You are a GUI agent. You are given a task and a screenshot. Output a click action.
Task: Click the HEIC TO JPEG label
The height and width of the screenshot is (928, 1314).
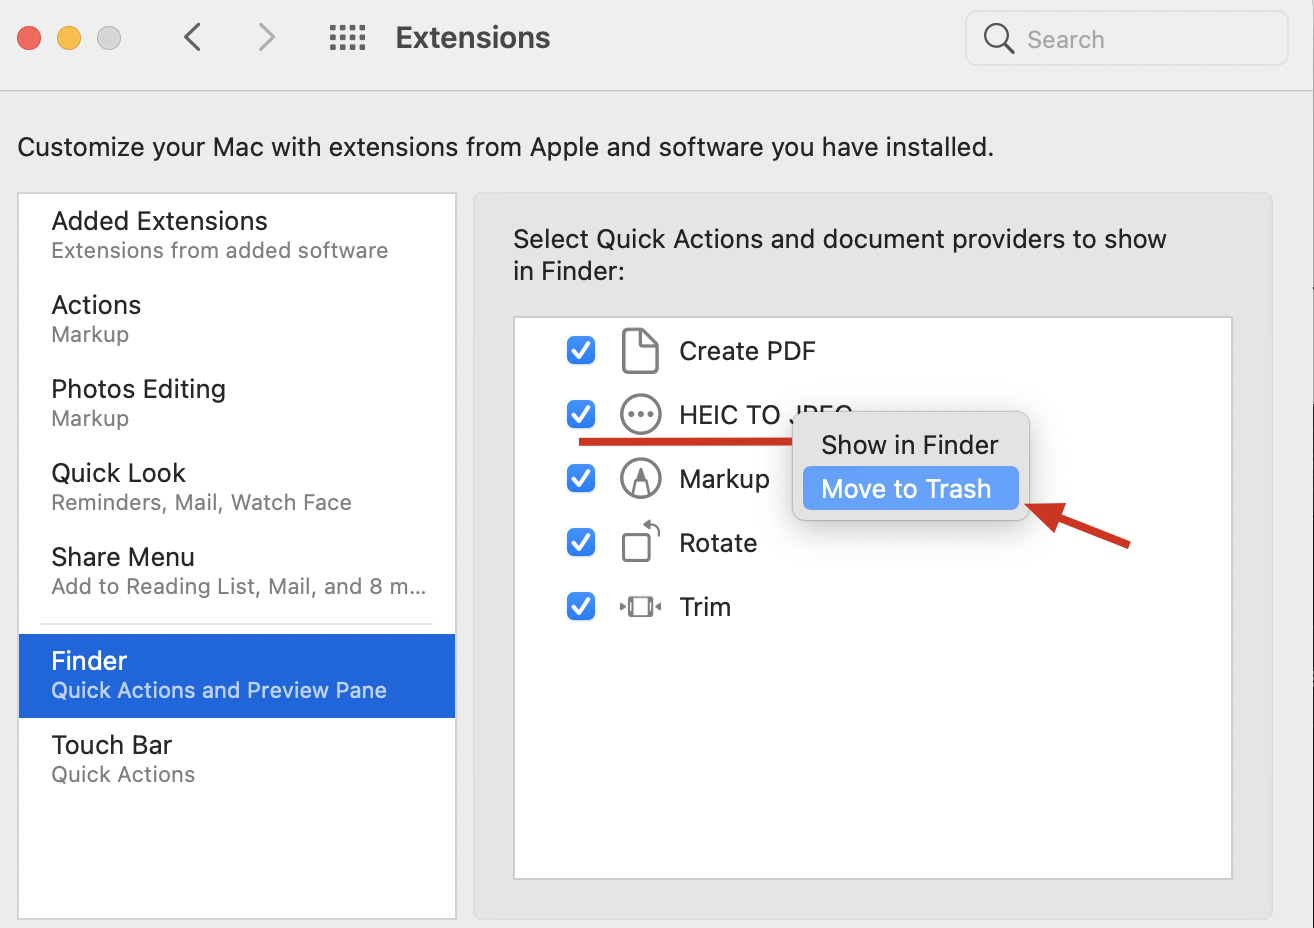pos(765,414)
